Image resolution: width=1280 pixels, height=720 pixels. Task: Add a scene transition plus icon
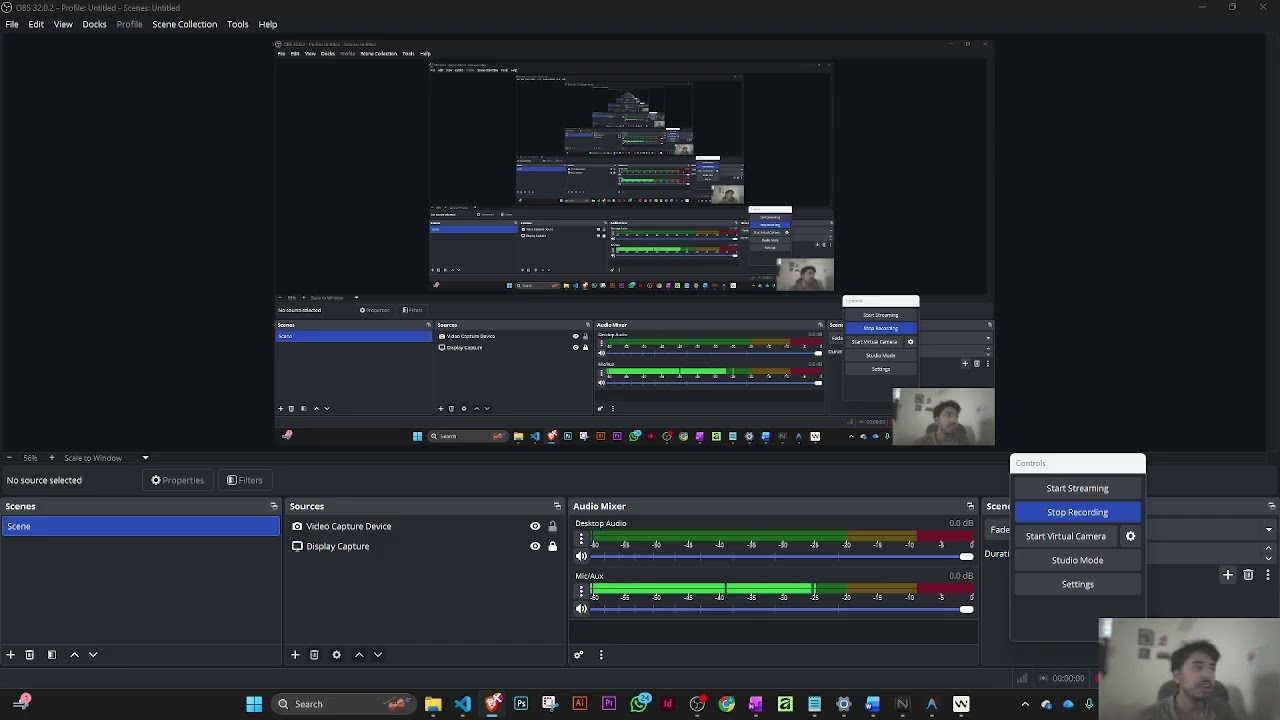pyautogui.click(x=1228, y=575)
